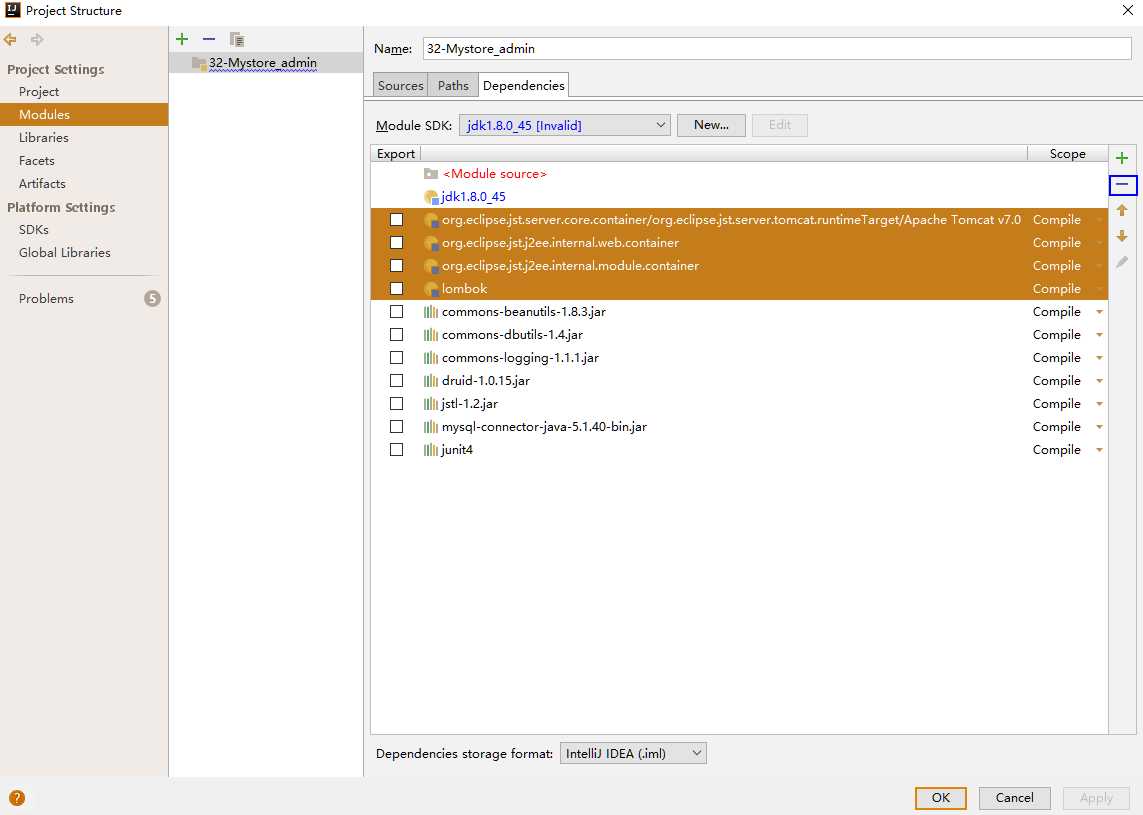Select the Dependencies tab
This screenshot has height=815, width=1143.
tap(523, 85)
